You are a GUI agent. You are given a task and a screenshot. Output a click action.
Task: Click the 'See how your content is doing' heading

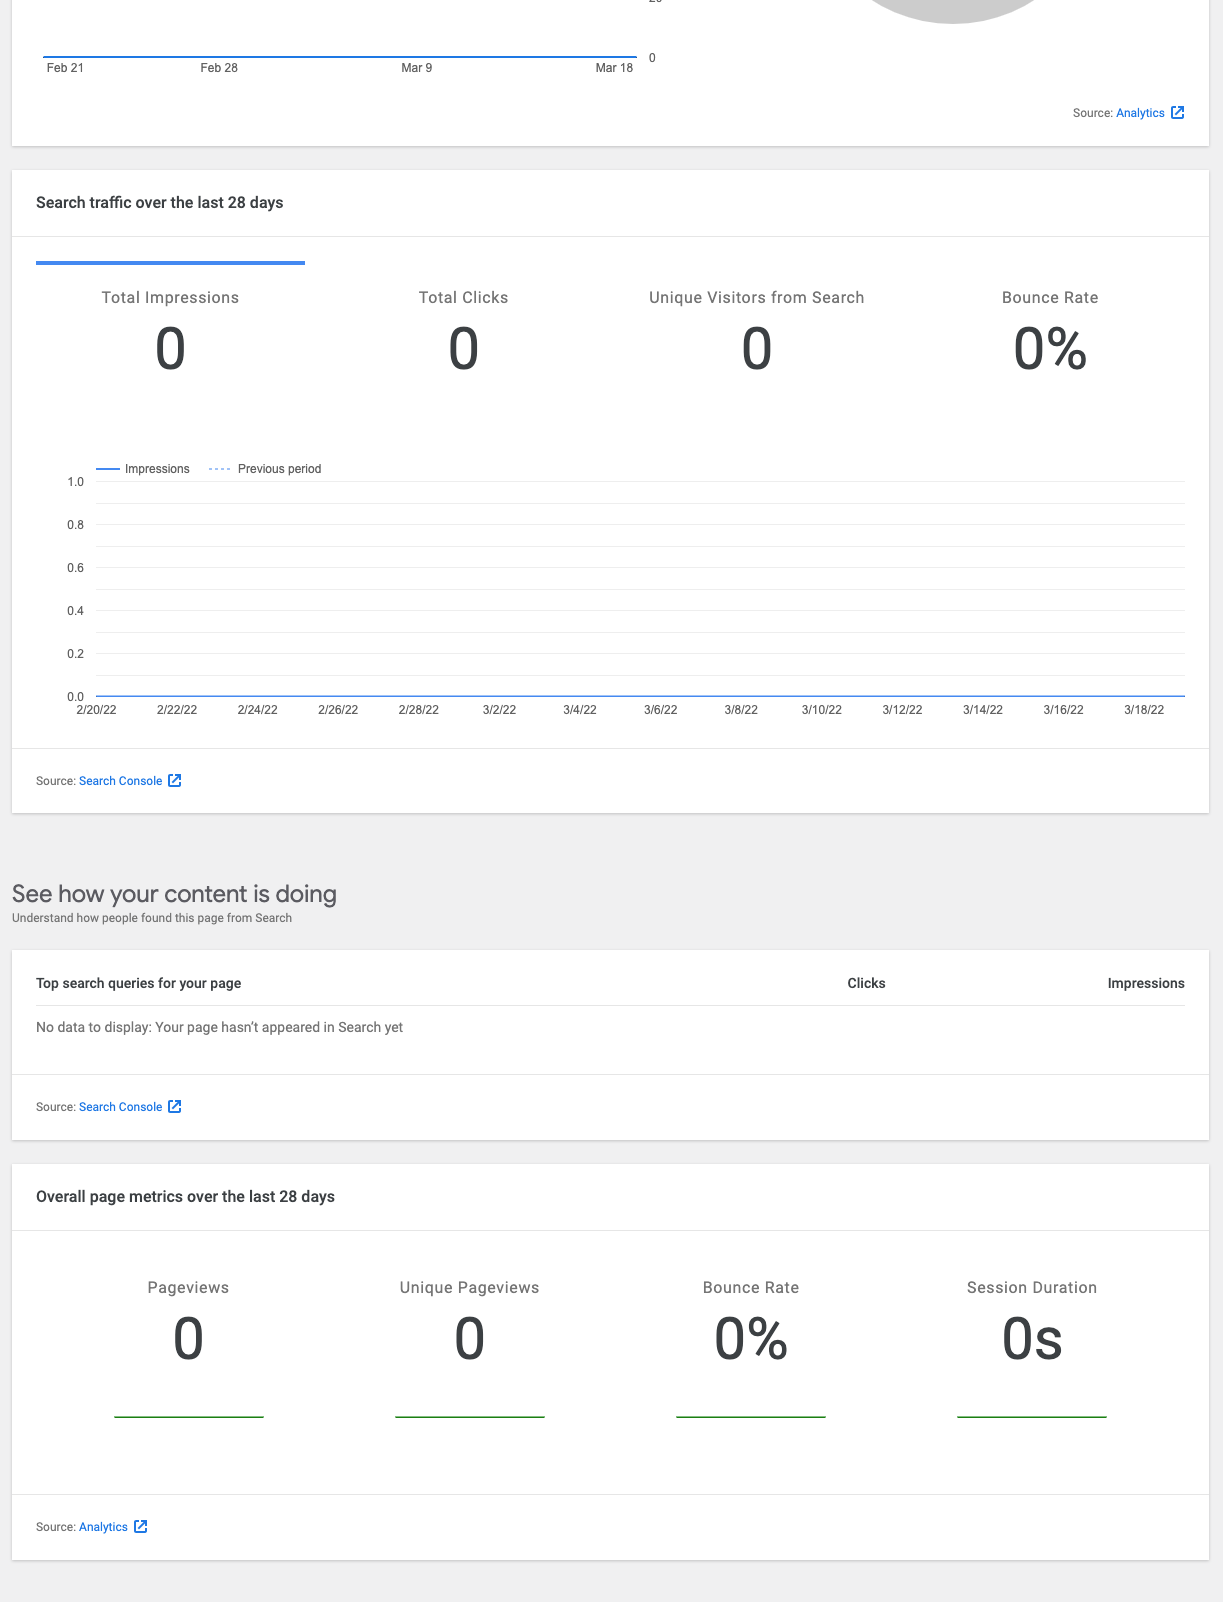coord(174,894)
